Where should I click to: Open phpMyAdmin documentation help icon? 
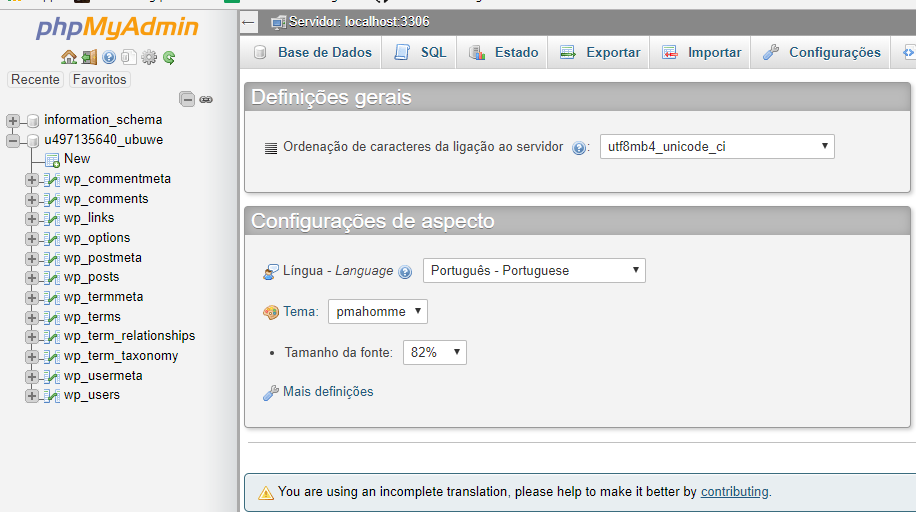[109, 57]
